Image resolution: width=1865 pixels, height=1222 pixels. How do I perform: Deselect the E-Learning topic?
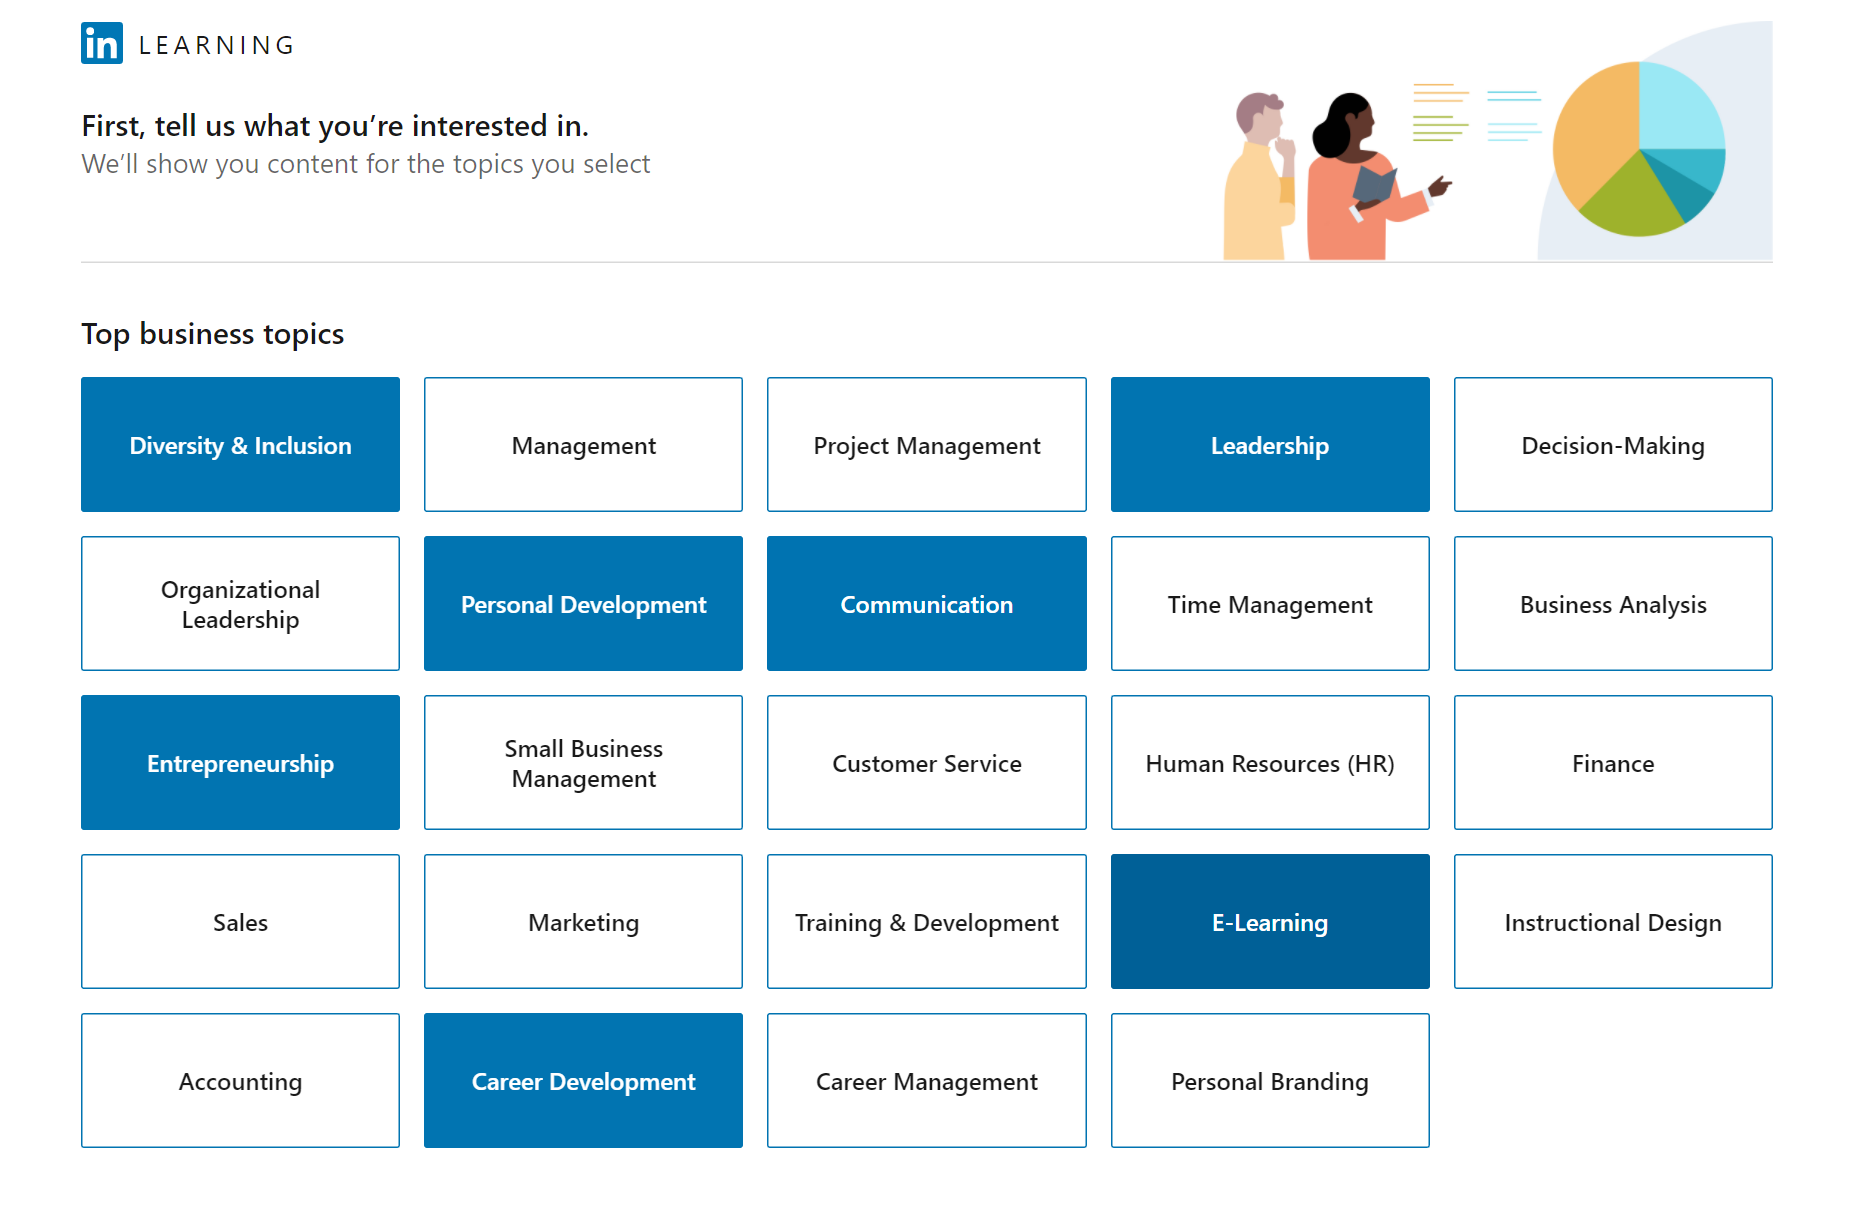pyautogui.click(x=1269, y=922)
